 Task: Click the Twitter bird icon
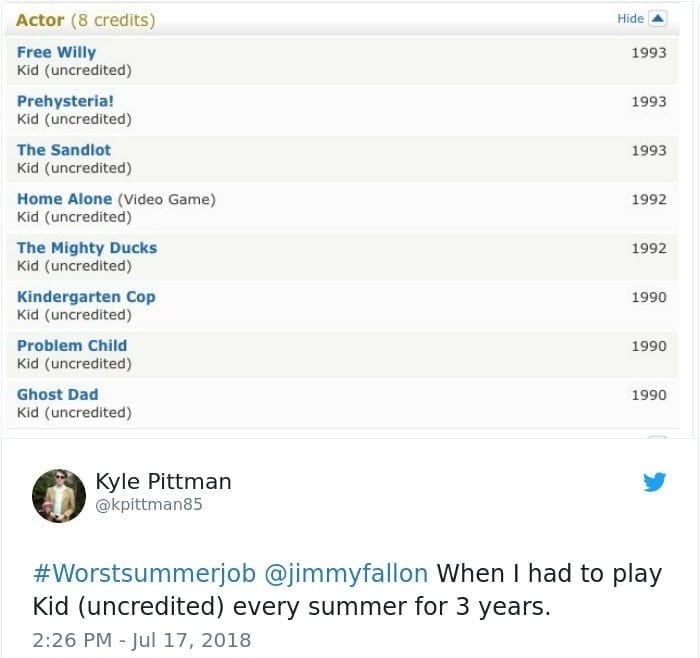coord(654,483)
